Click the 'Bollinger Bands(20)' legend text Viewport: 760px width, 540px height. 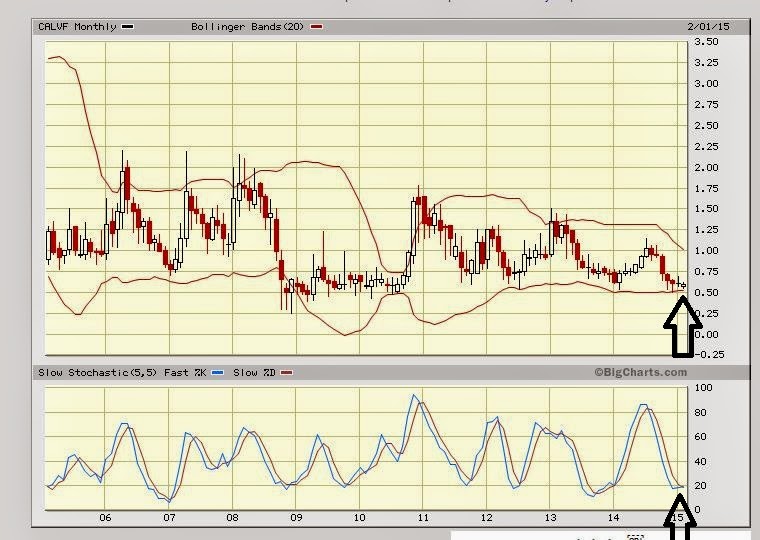coord(247,27)
